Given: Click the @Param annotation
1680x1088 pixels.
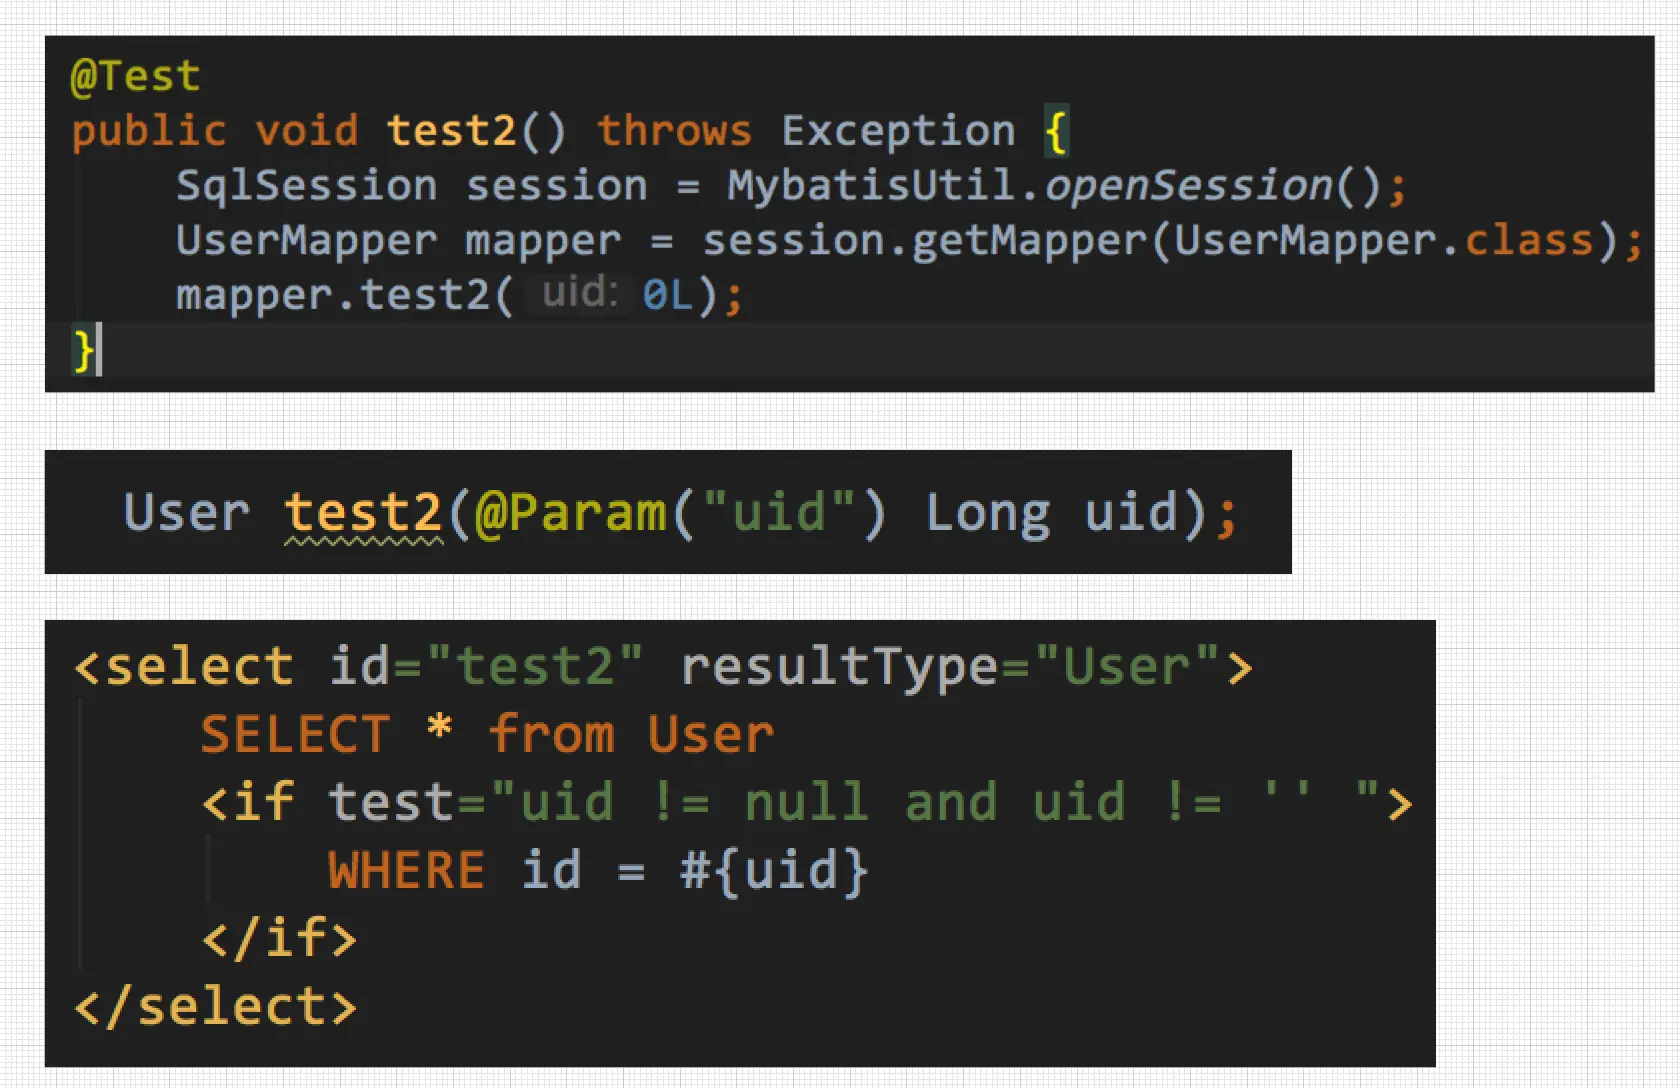Looking at the screenshot, I should [571, 513].
